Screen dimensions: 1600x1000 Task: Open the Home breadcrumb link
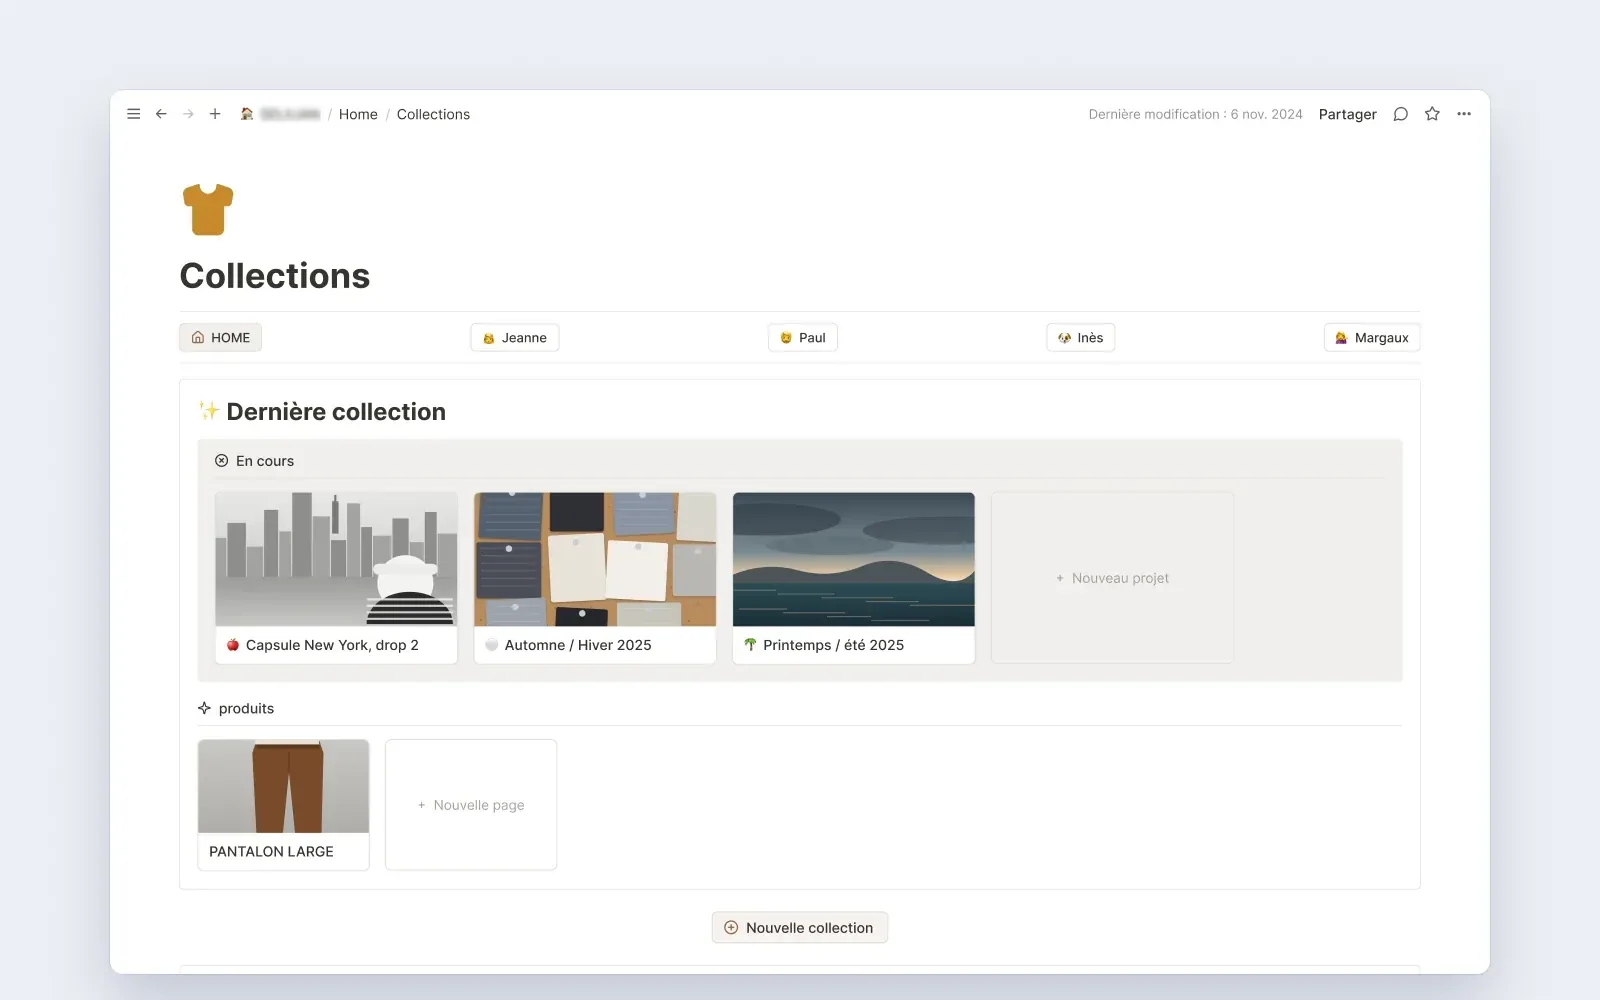click(x=358, y=114)
